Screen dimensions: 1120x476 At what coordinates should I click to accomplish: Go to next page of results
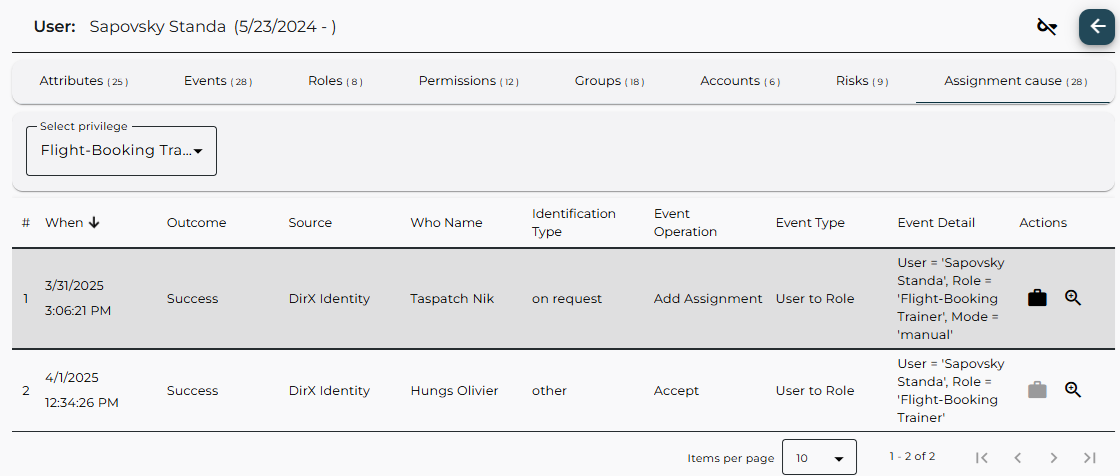tap(1053, 457)
